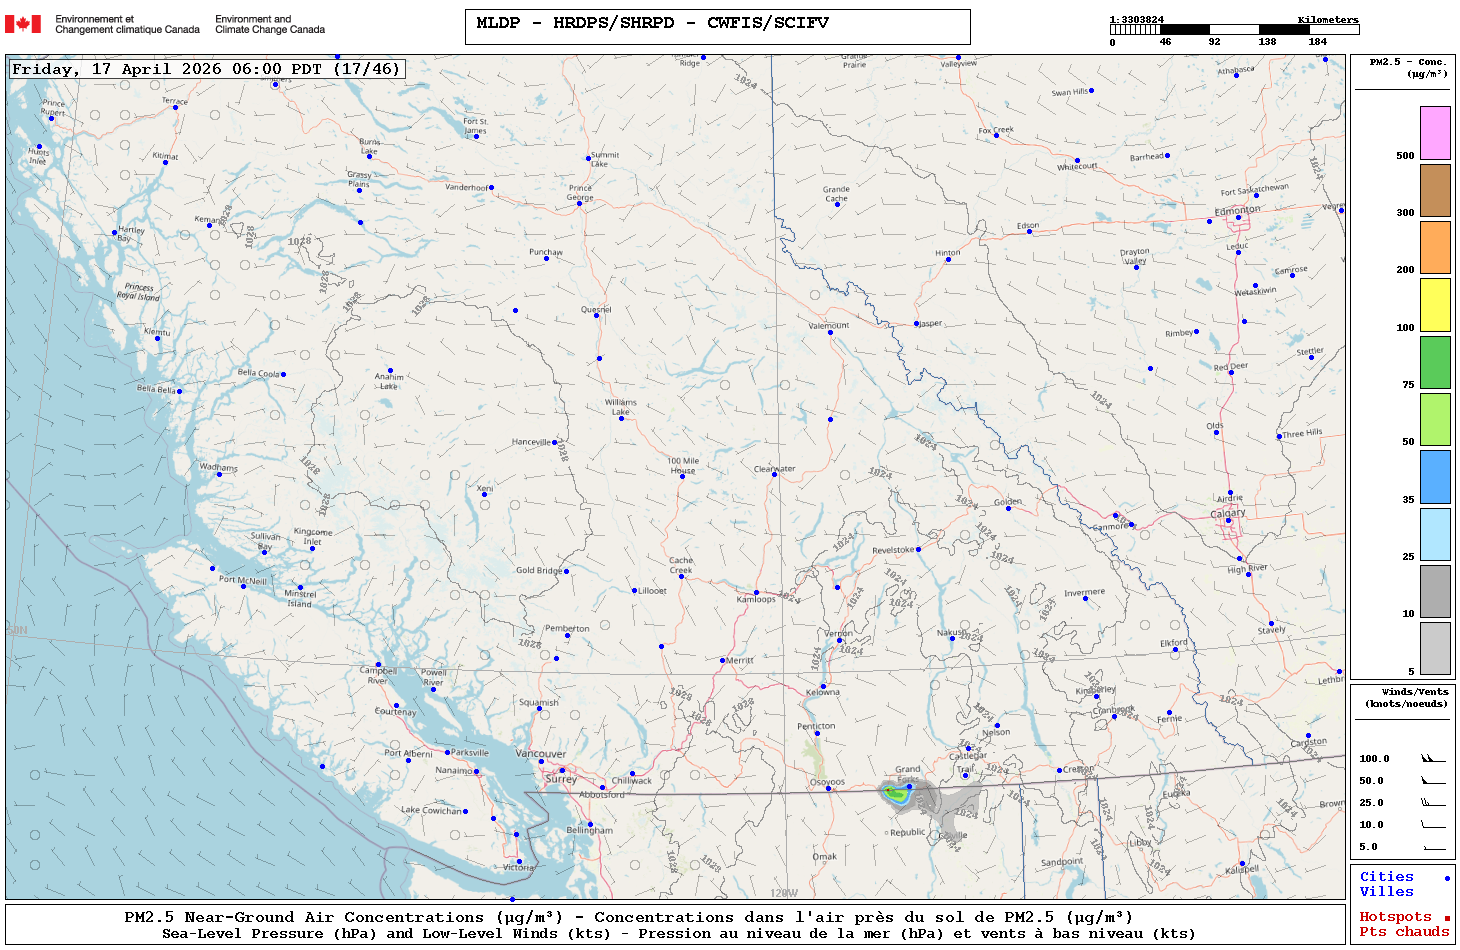Click the dark green 75 legend swatch

tap(1435, 362)
